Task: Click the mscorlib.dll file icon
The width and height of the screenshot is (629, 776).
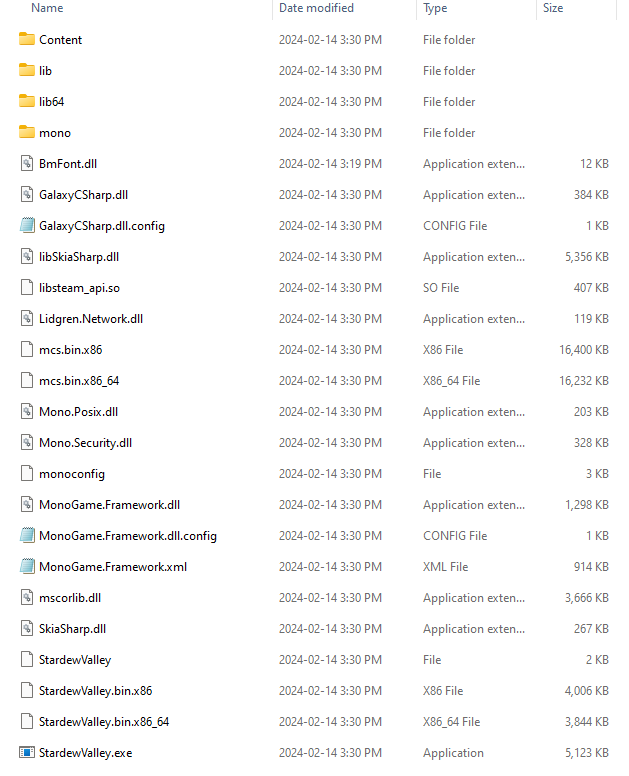Action: pyautogui.click(x=27, y=597)
